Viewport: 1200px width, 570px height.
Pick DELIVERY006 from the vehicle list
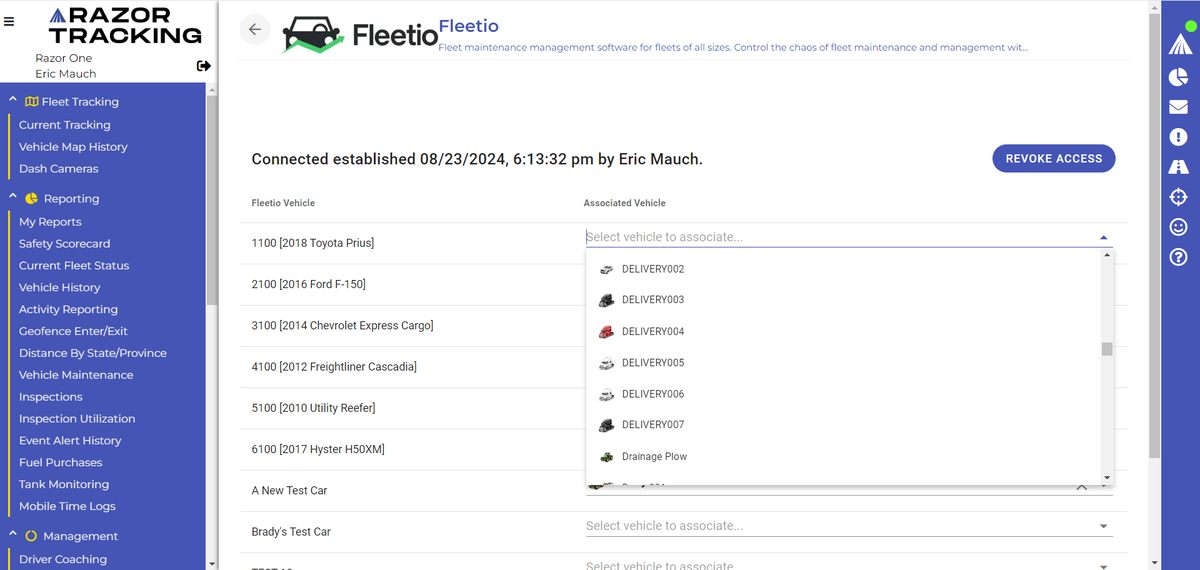tap(844, 394)
